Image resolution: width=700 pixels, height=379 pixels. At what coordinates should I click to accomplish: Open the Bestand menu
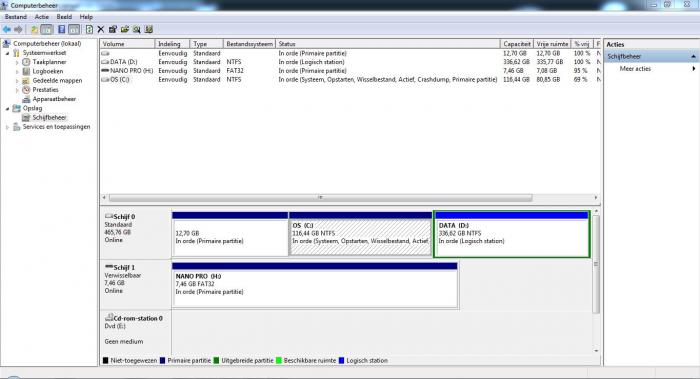(x=16, y=17)
